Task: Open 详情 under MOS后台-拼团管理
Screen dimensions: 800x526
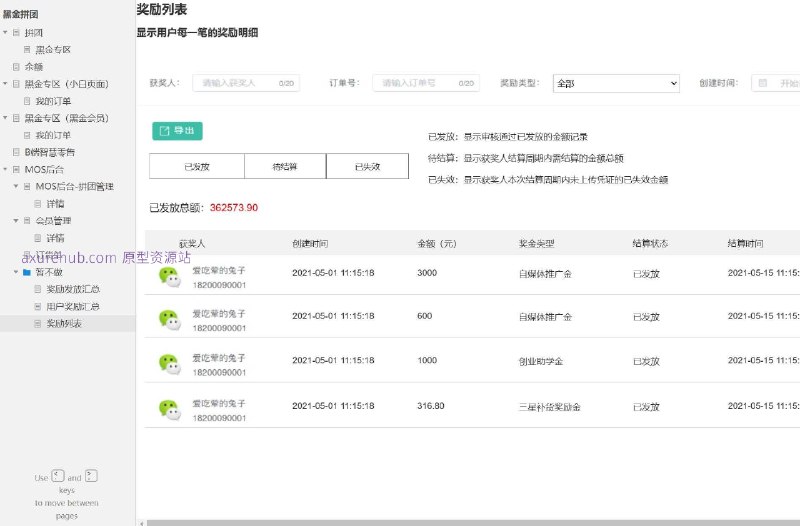Action: click(55, 204)
